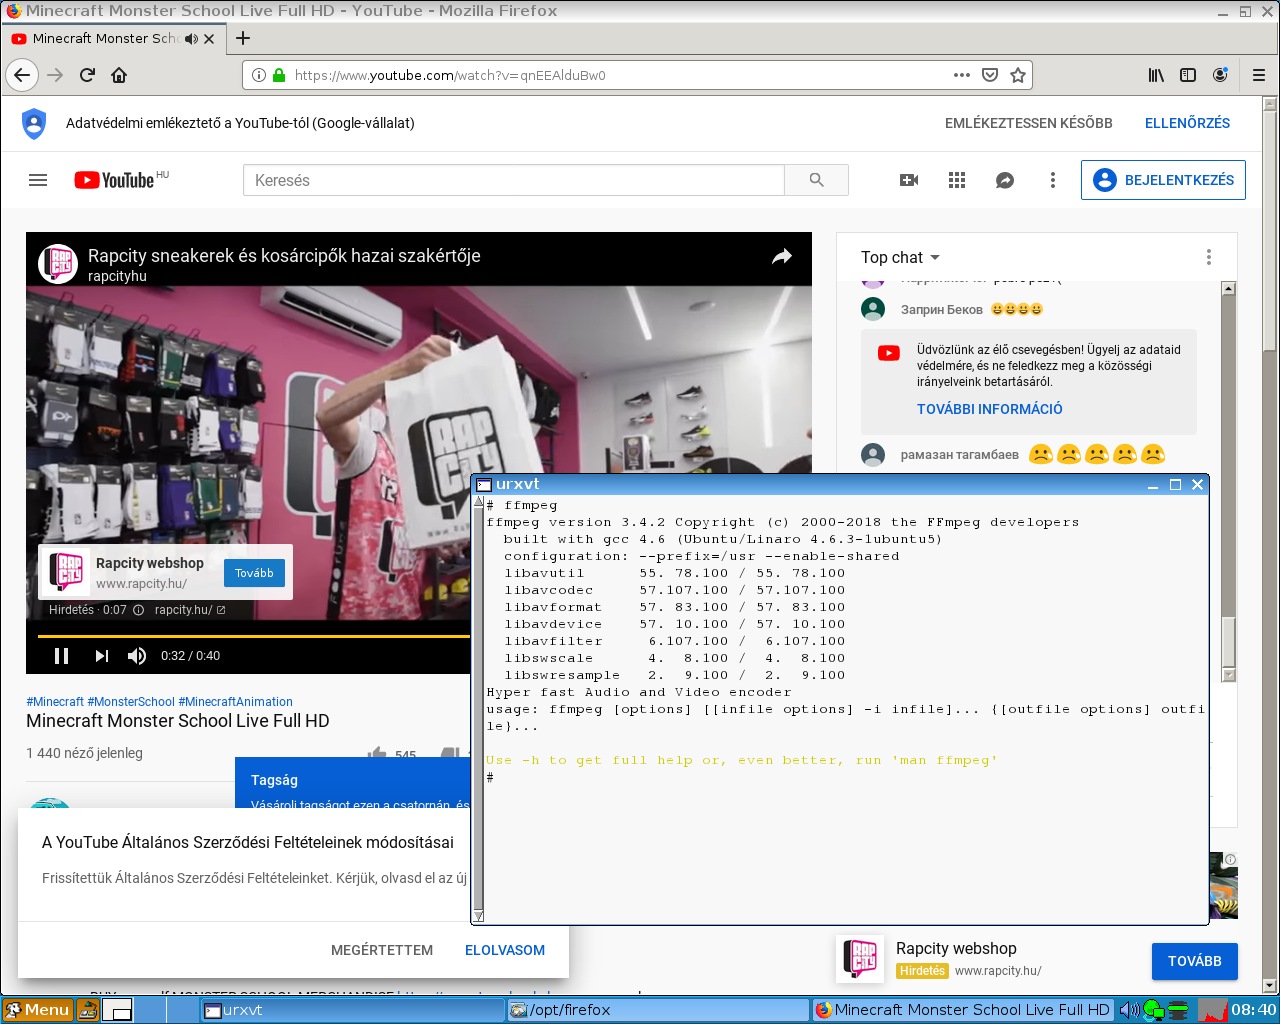The width and height of the screenshot is (1280, 1024).
Task: Reload the page in Firefox
Action: (x=87, y=75)
